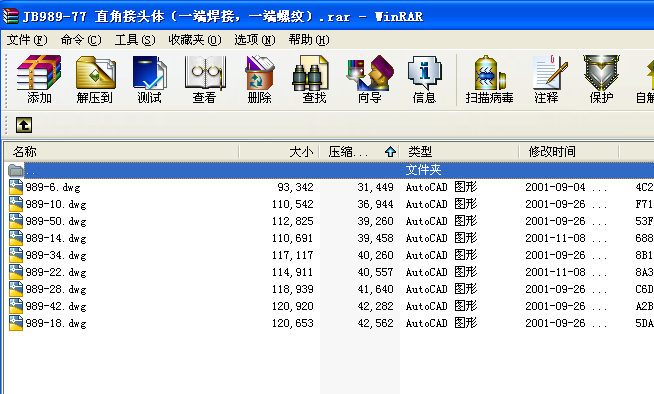The width and height of the screenshot is (654, 394).
Task: Click the Delete (删除) toolbar icon
Action: click(259, 79)
